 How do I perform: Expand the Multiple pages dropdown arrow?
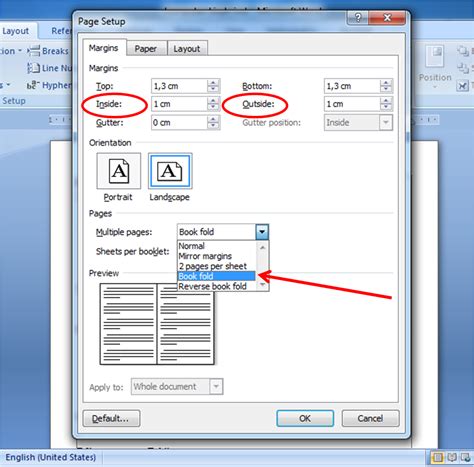pyautogui.click(x=262, y=232)
